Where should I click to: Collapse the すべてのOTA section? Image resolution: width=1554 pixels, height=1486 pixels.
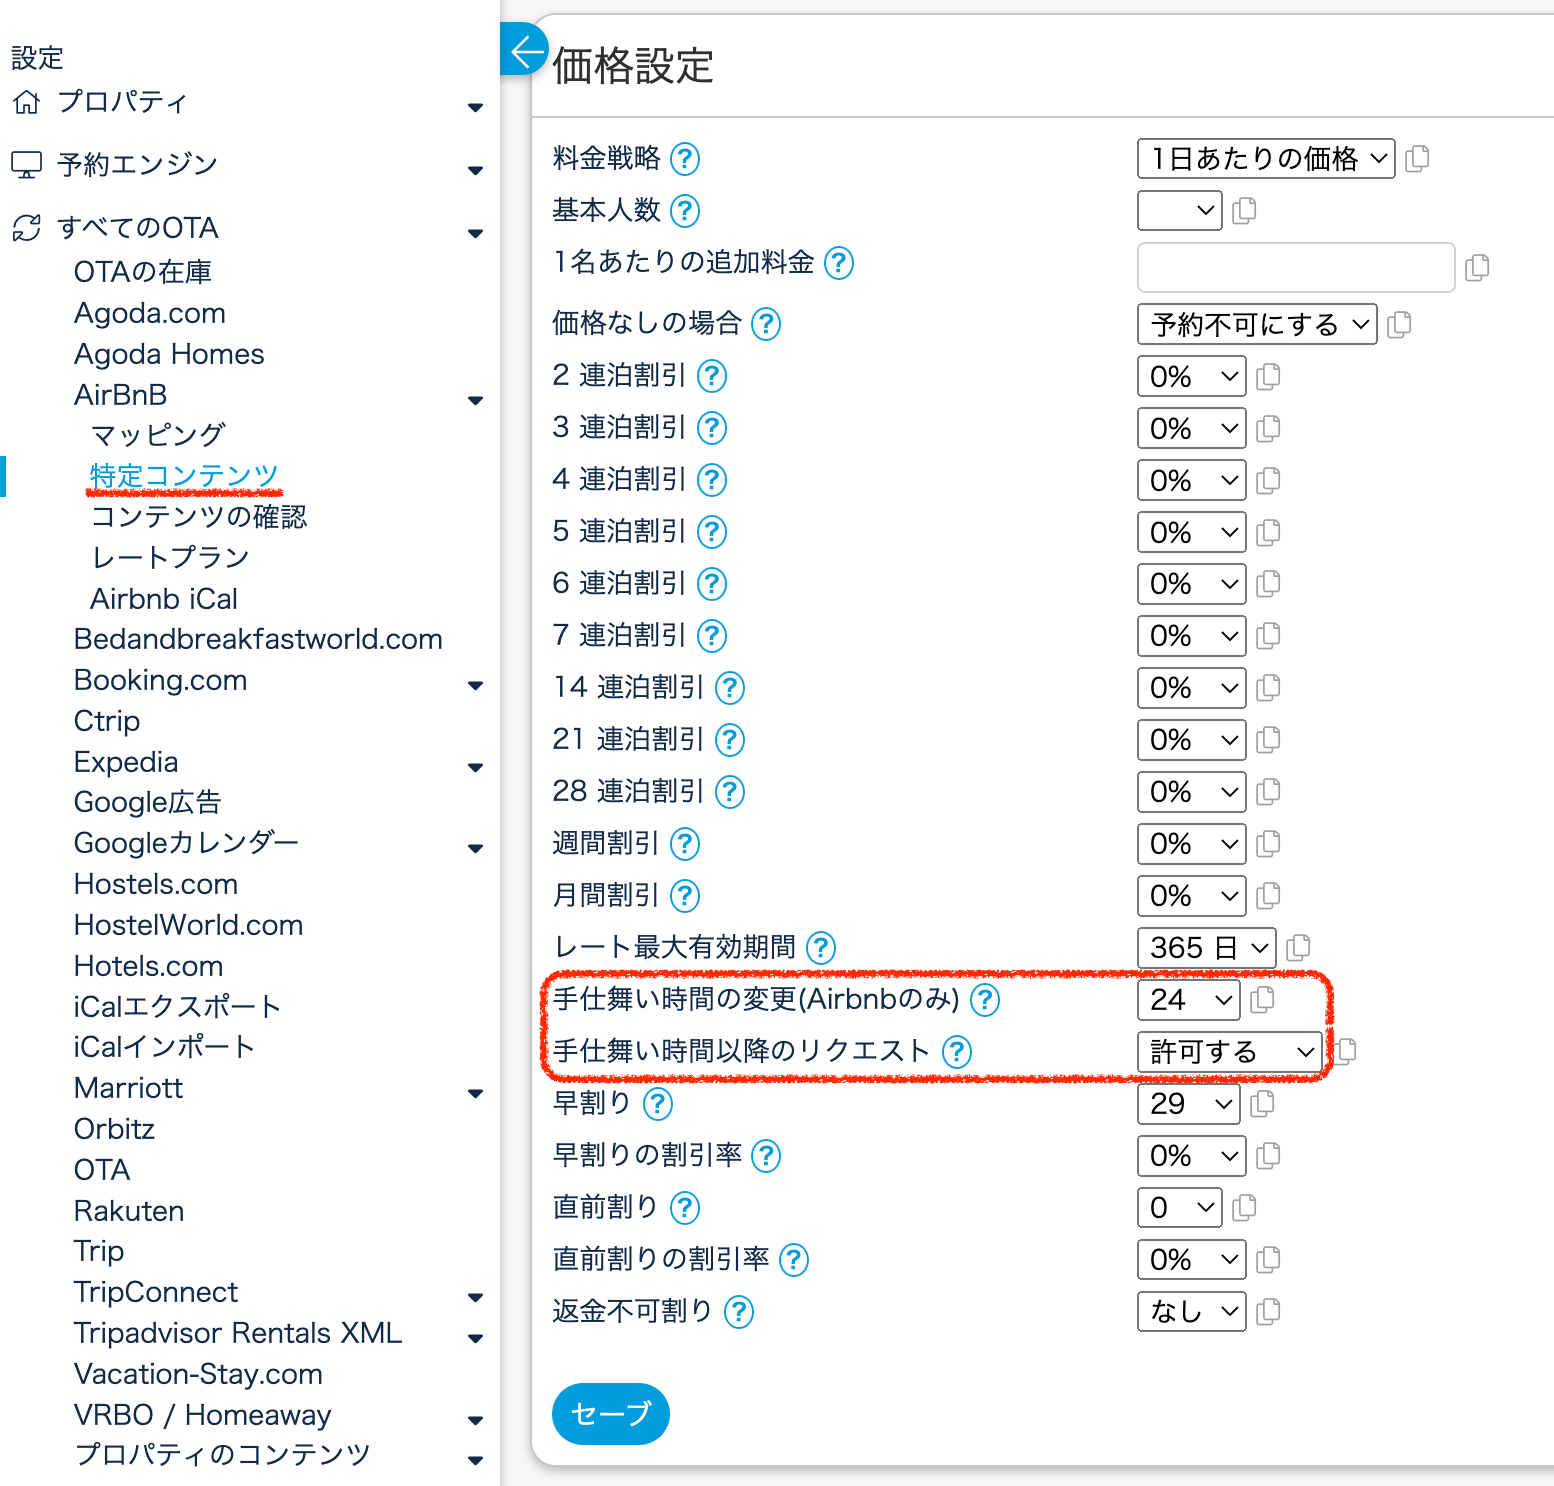[x=476, y=234]
